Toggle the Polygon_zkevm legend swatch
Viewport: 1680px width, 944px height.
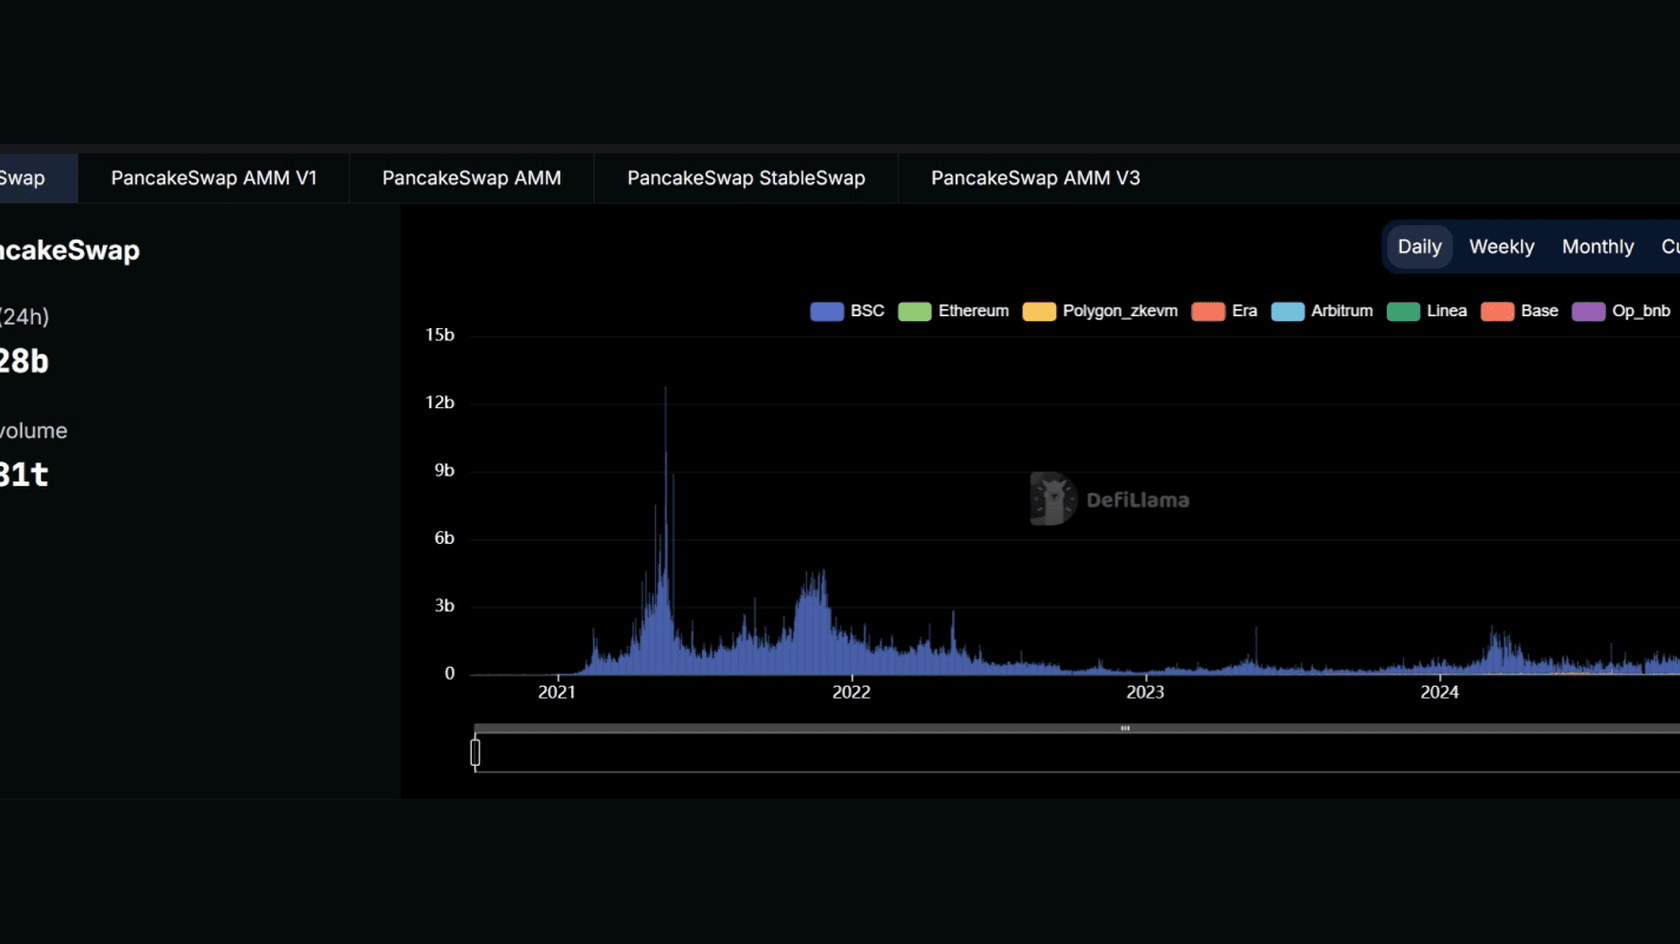click(x=1039, y=311)
